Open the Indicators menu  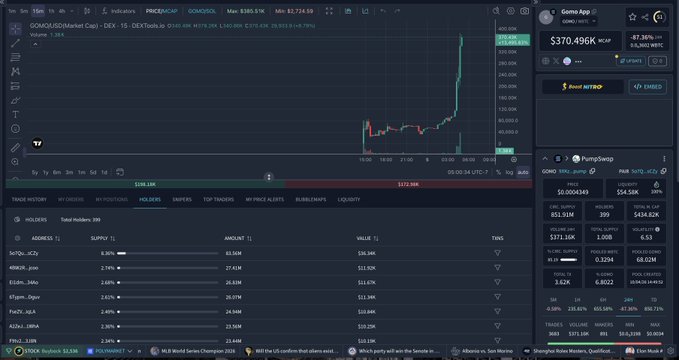118,11
